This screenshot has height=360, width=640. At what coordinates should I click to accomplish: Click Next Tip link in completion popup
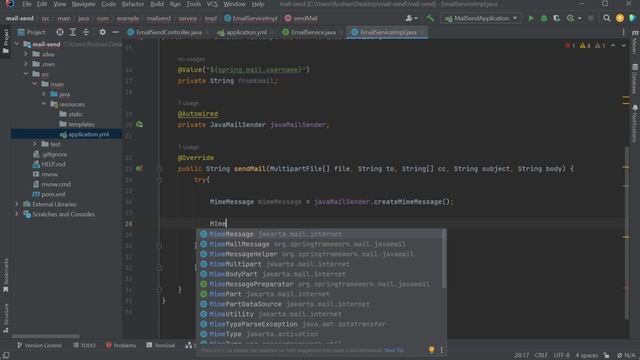click(393, 350)
